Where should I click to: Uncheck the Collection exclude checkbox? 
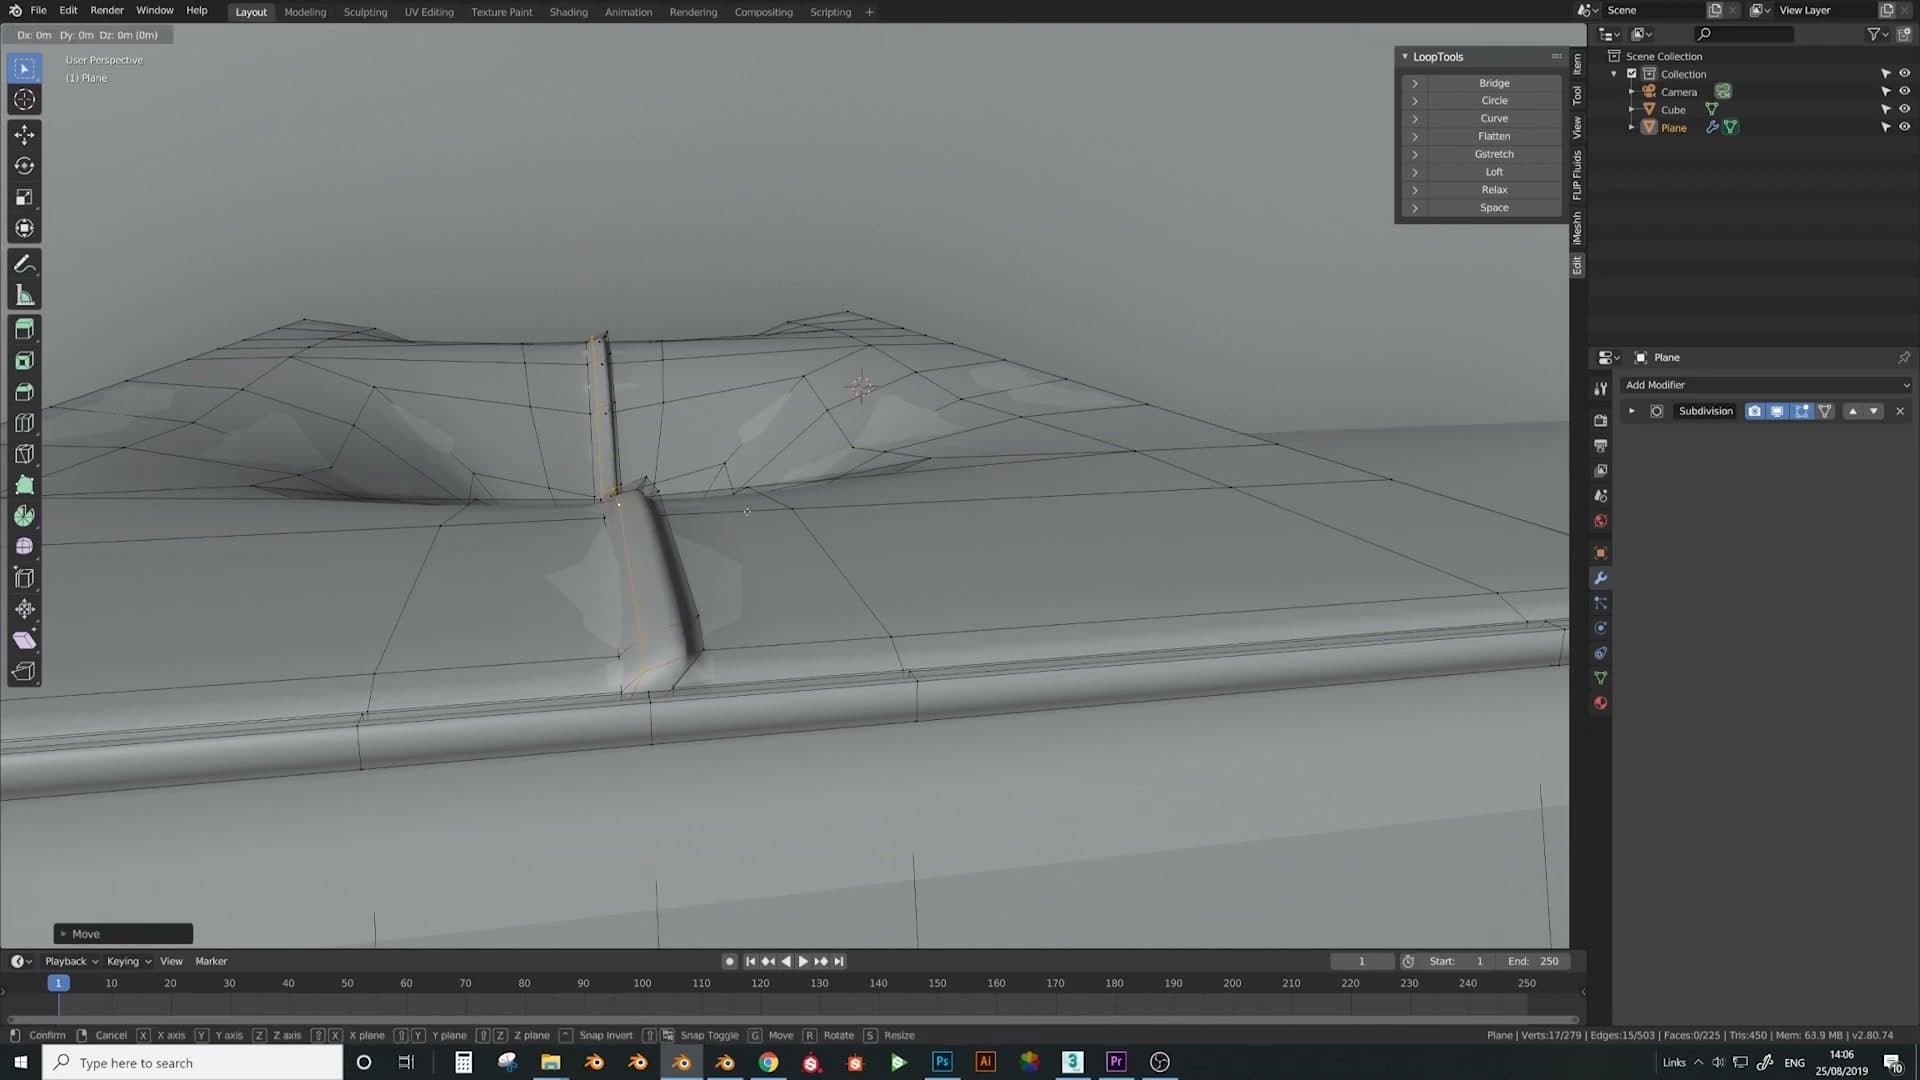coord(1632,74)
